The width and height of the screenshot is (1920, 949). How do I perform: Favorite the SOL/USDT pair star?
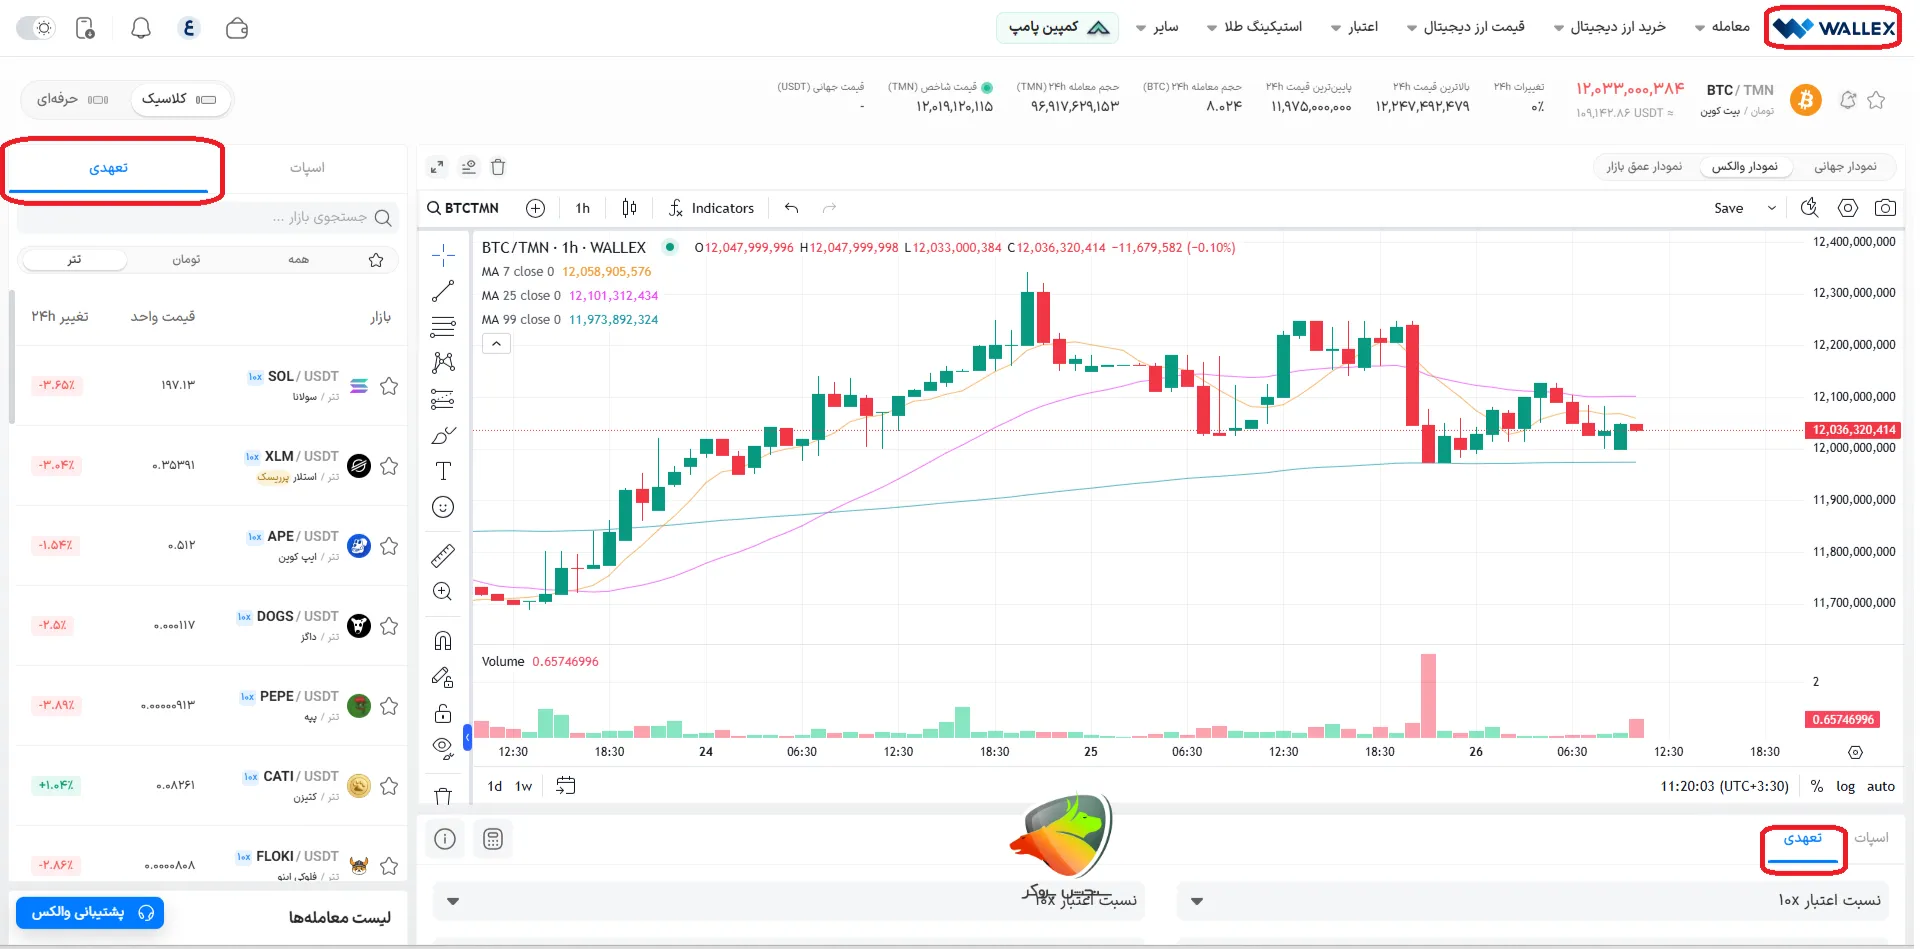(389, 386)
